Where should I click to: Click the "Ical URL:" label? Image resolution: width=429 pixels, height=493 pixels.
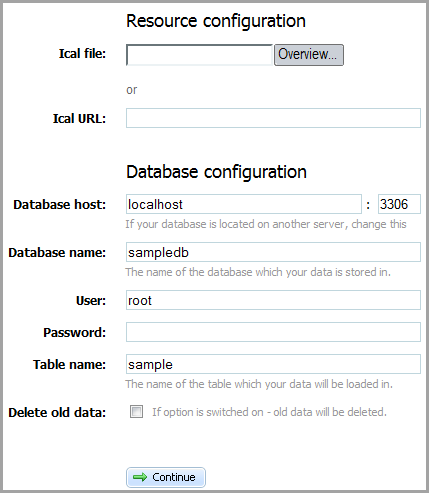[x=79, y=118]
